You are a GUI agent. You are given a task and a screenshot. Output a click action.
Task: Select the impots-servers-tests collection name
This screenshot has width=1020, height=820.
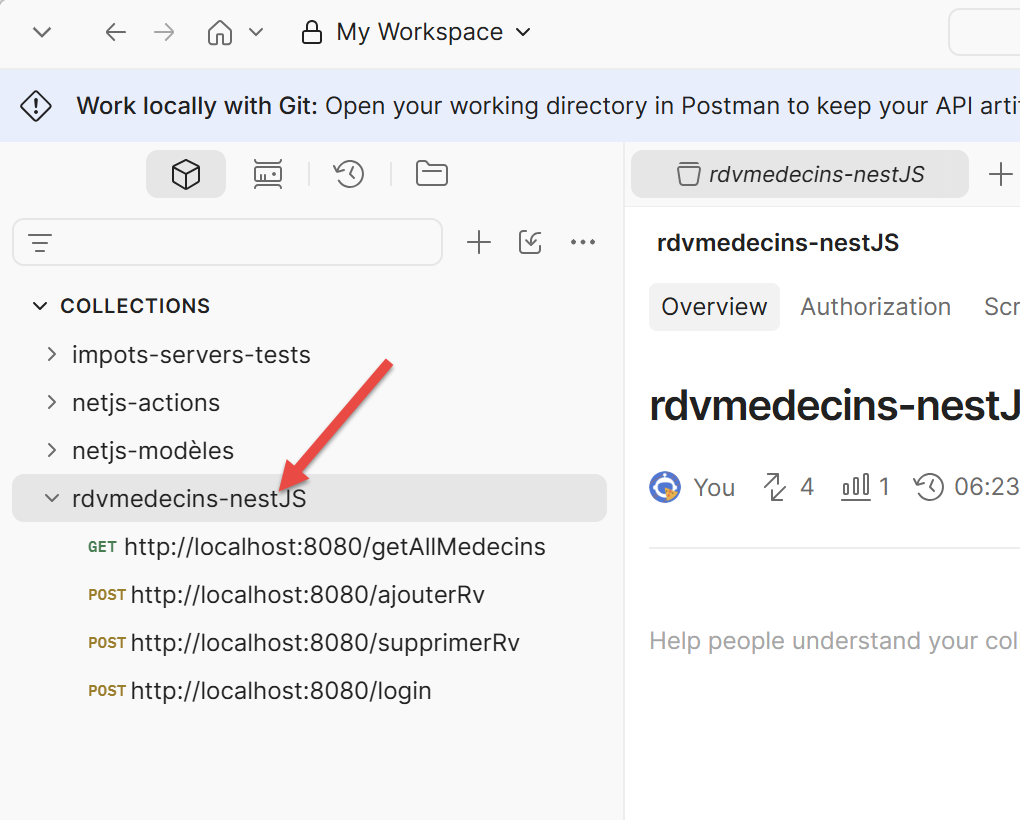pos(191,355)
